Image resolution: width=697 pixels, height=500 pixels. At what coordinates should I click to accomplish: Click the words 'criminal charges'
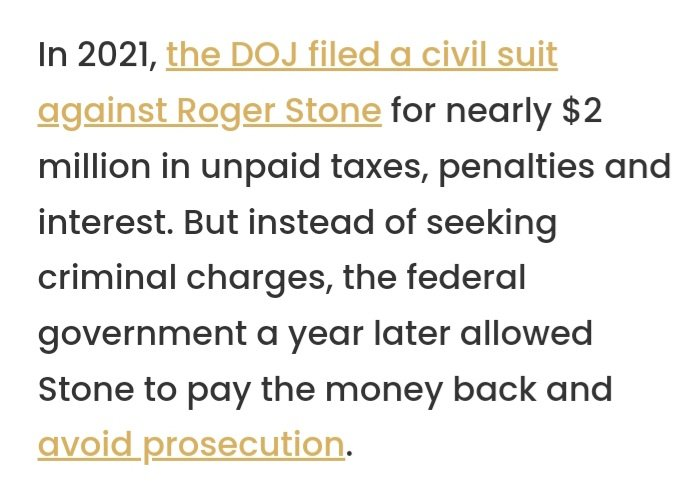pos(180,277)
